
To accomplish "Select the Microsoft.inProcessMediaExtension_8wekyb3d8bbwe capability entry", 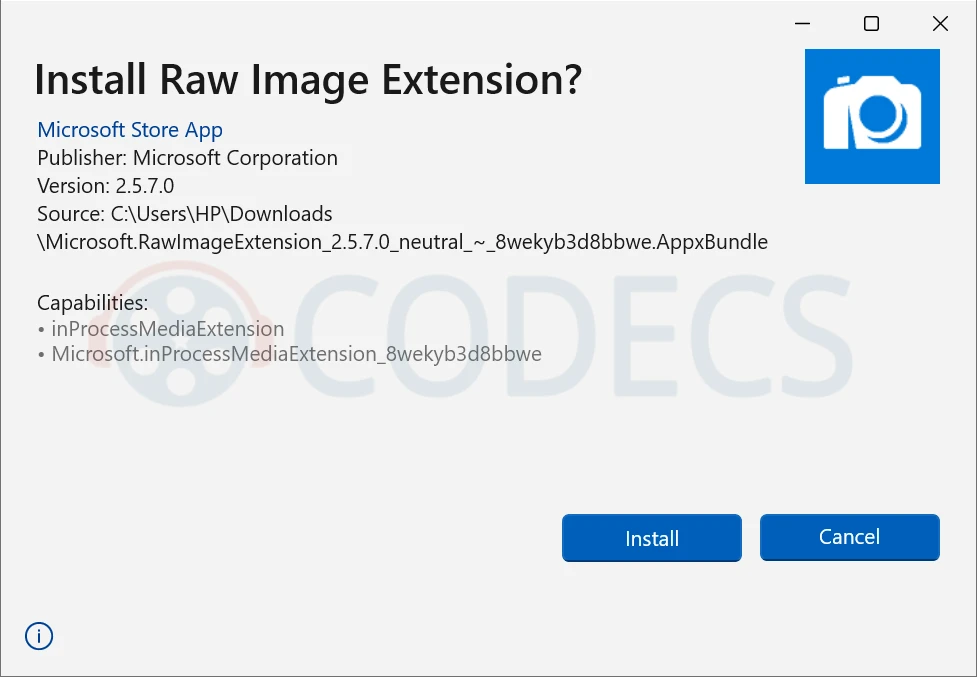I will (296, 354).
